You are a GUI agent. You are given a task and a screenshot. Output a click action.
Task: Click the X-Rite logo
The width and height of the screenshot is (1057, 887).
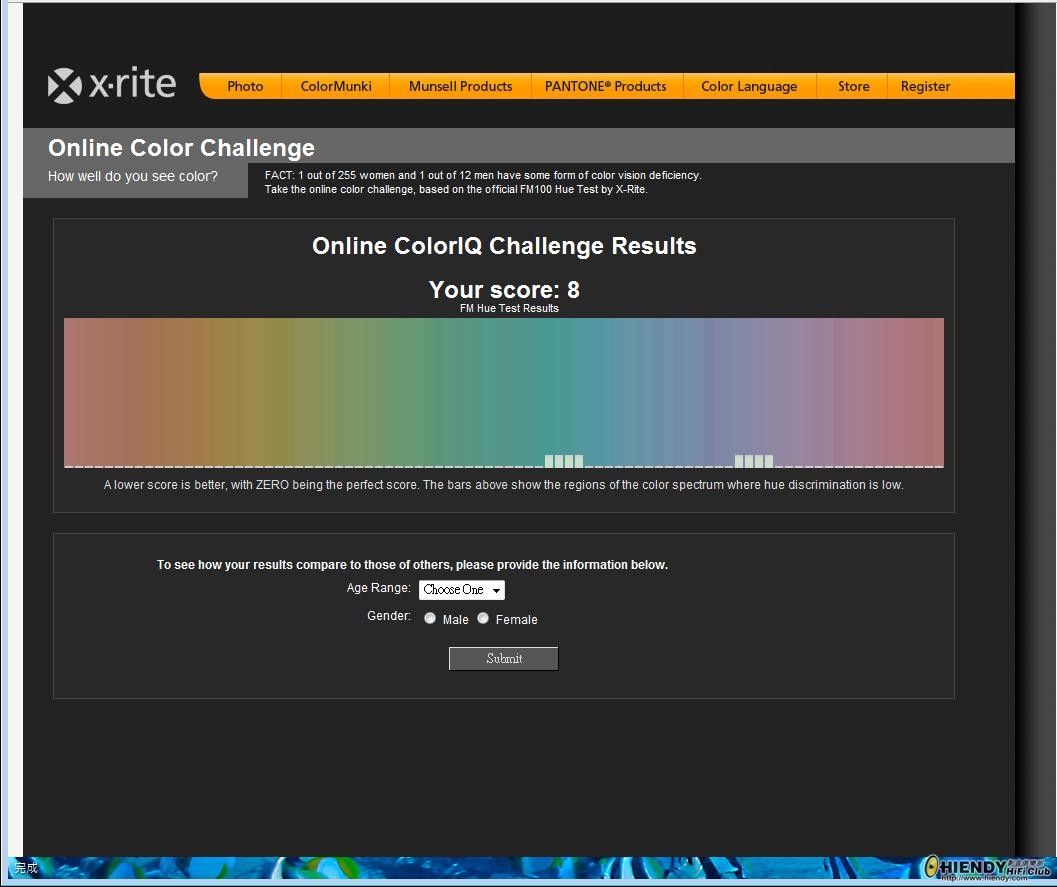(112, 85)
